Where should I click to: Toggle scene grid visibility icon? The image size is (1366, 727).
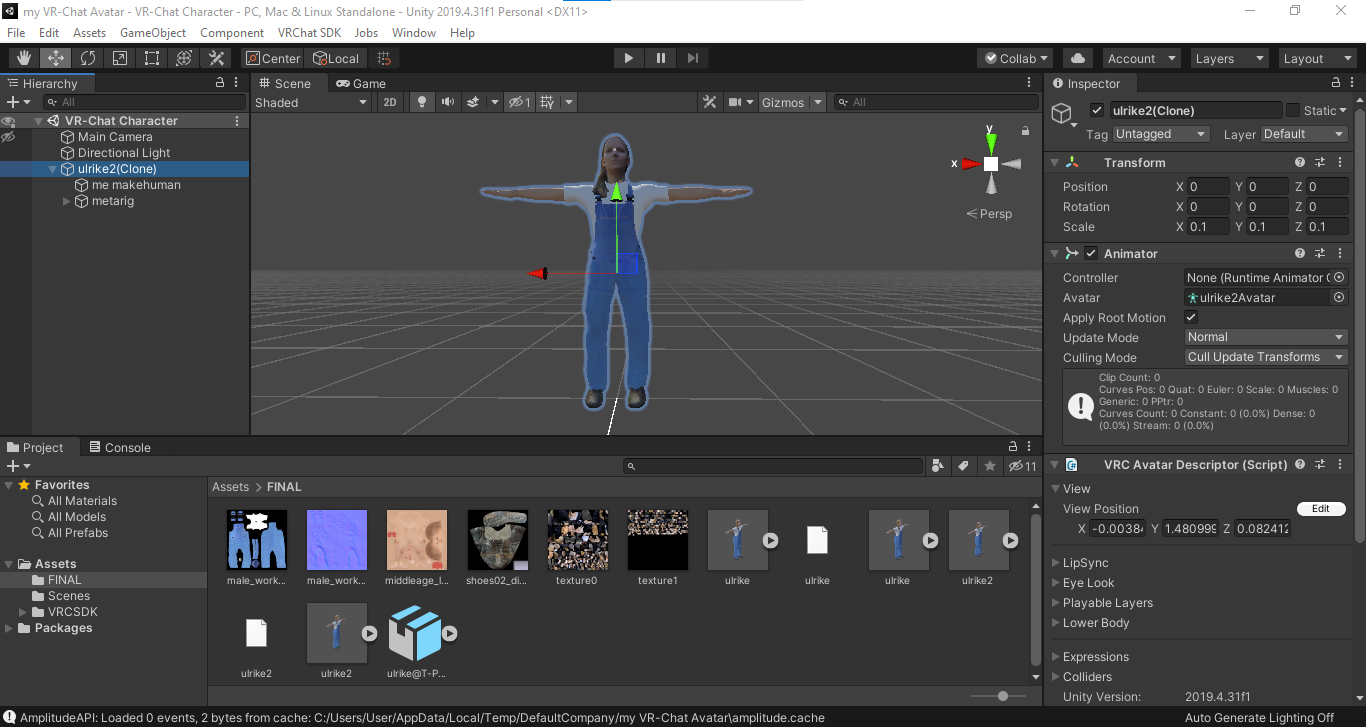547,102
